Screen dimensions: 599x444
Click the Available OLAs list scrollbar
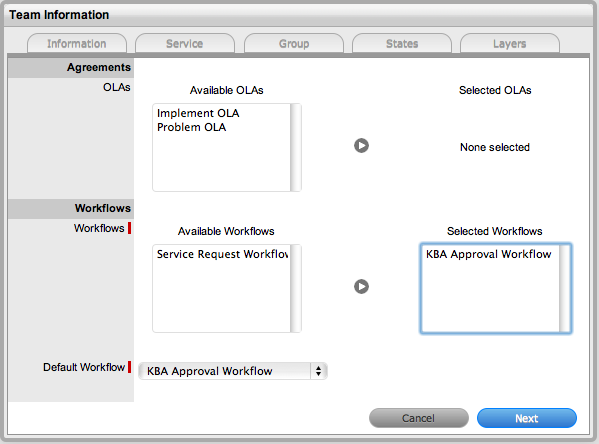coord(295,147)
